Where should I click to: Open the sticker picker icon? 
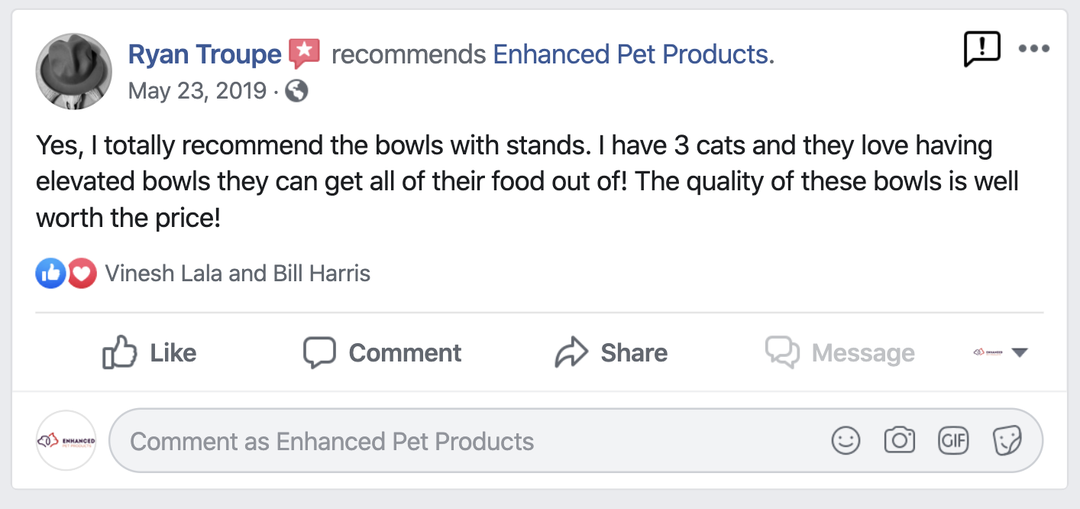tap(1006, 441)
